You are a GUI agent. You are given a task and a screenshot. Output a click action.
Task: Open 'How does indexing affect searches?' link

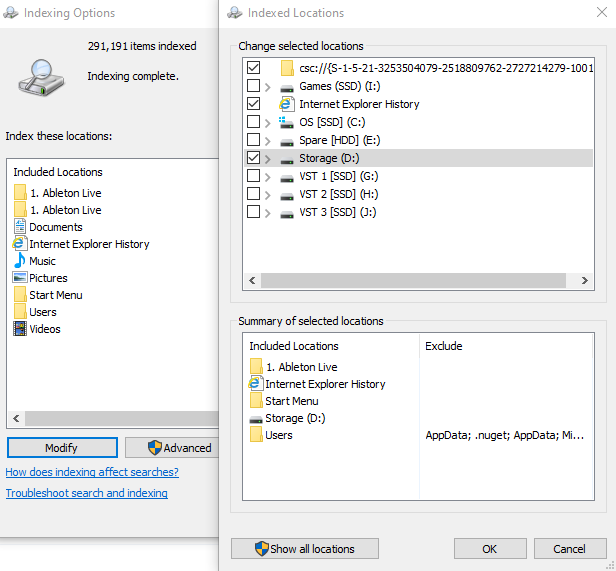(92, 472)
